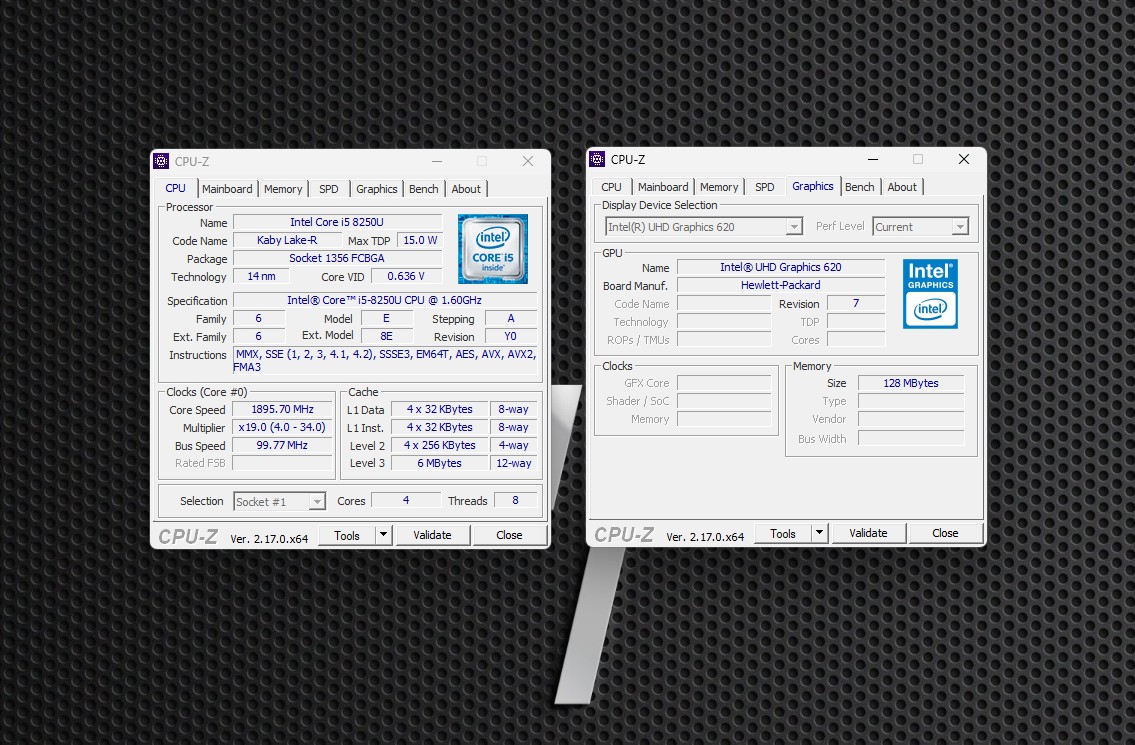The height and width of the screenshot is (745, 1135).
Task: Switch to Bench tab in left window
Action: (x=424, y=189)
